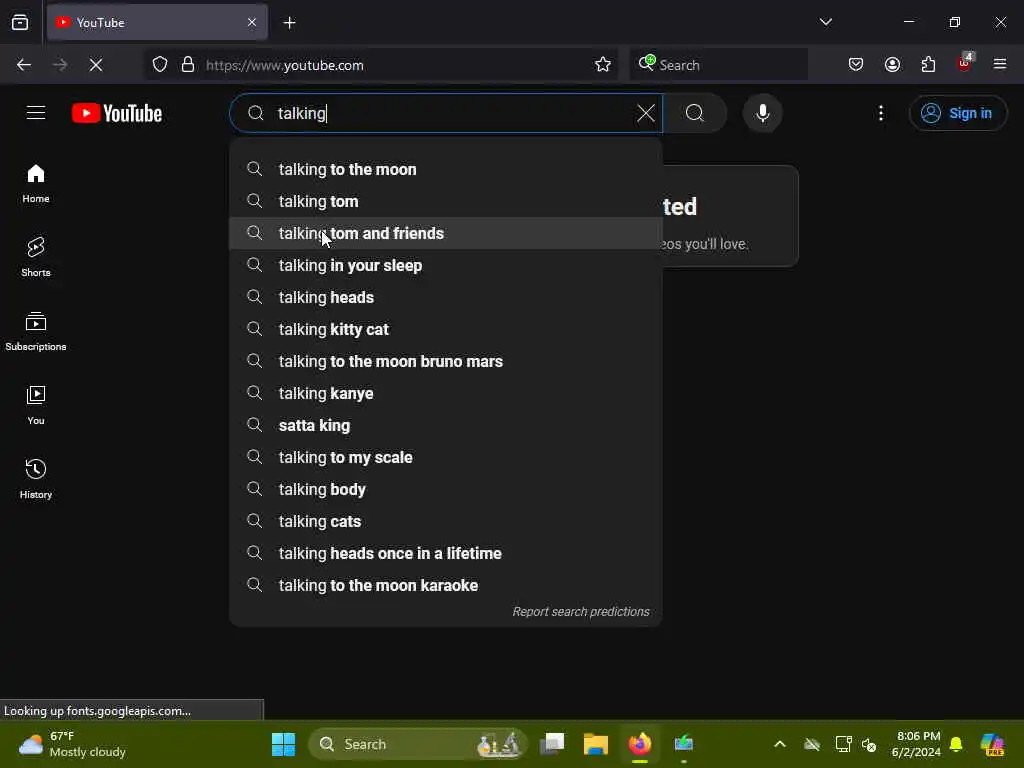The height and width of the screenshot is (768, 1024).
Task: Open YouTube settings three-dot menu
Action: [x=881, y=113]
